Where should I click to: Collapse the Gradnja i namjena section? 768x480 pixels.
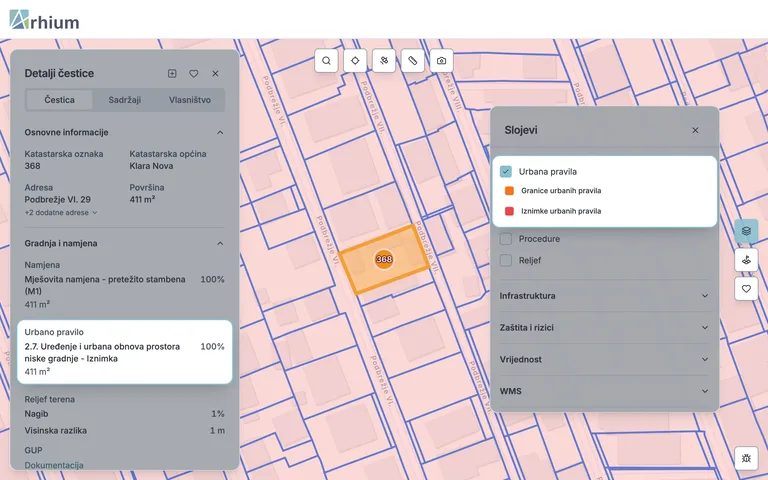(x=220, y=243)
